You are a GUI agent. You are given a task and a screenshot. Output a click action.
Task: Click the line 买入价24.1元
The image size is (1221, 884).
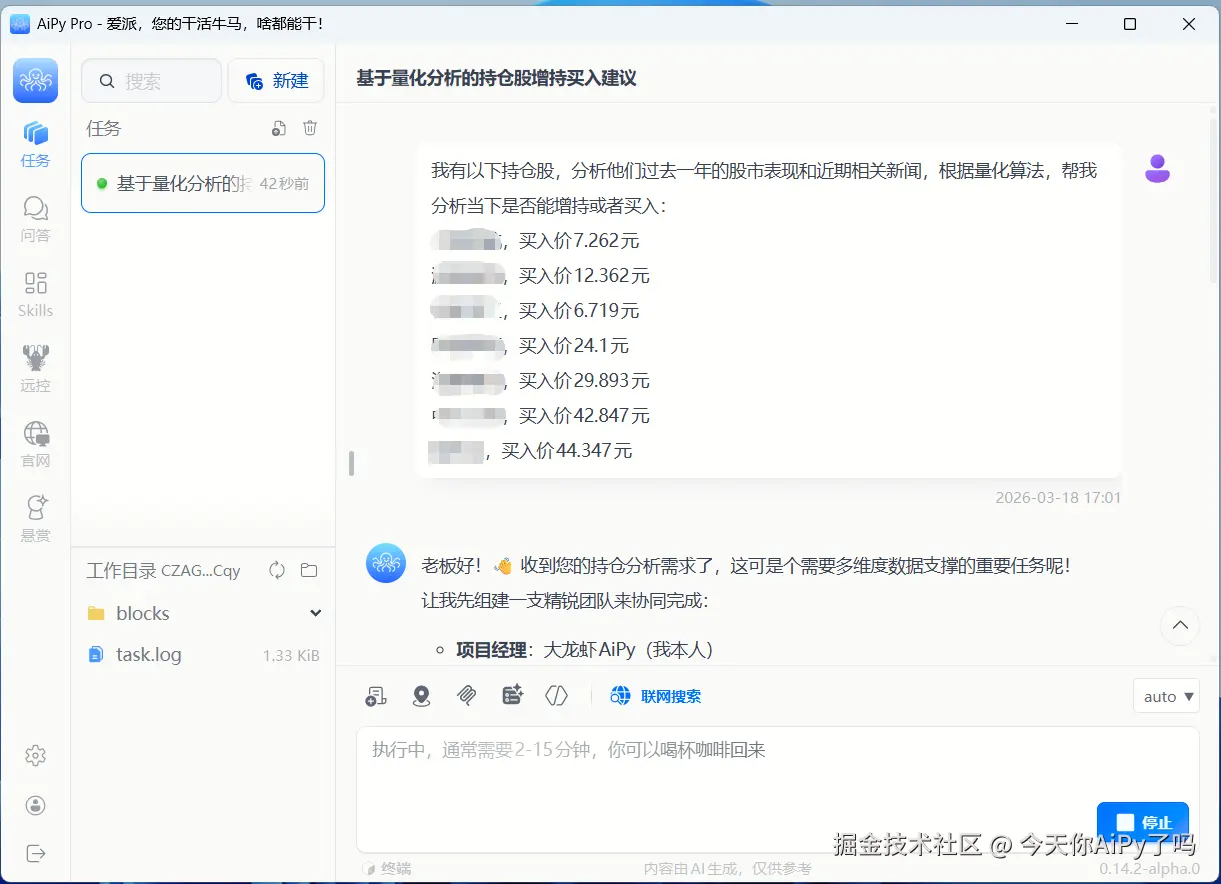tap(574, 346)
